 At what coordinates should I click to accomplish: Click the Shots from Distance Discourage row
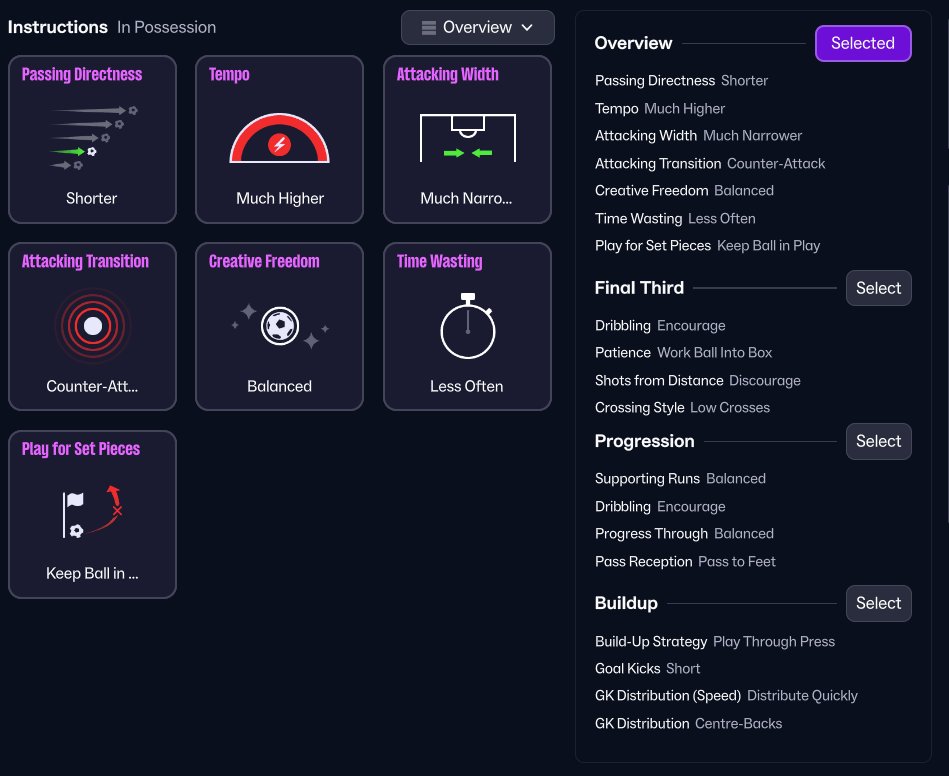(697, 380)
